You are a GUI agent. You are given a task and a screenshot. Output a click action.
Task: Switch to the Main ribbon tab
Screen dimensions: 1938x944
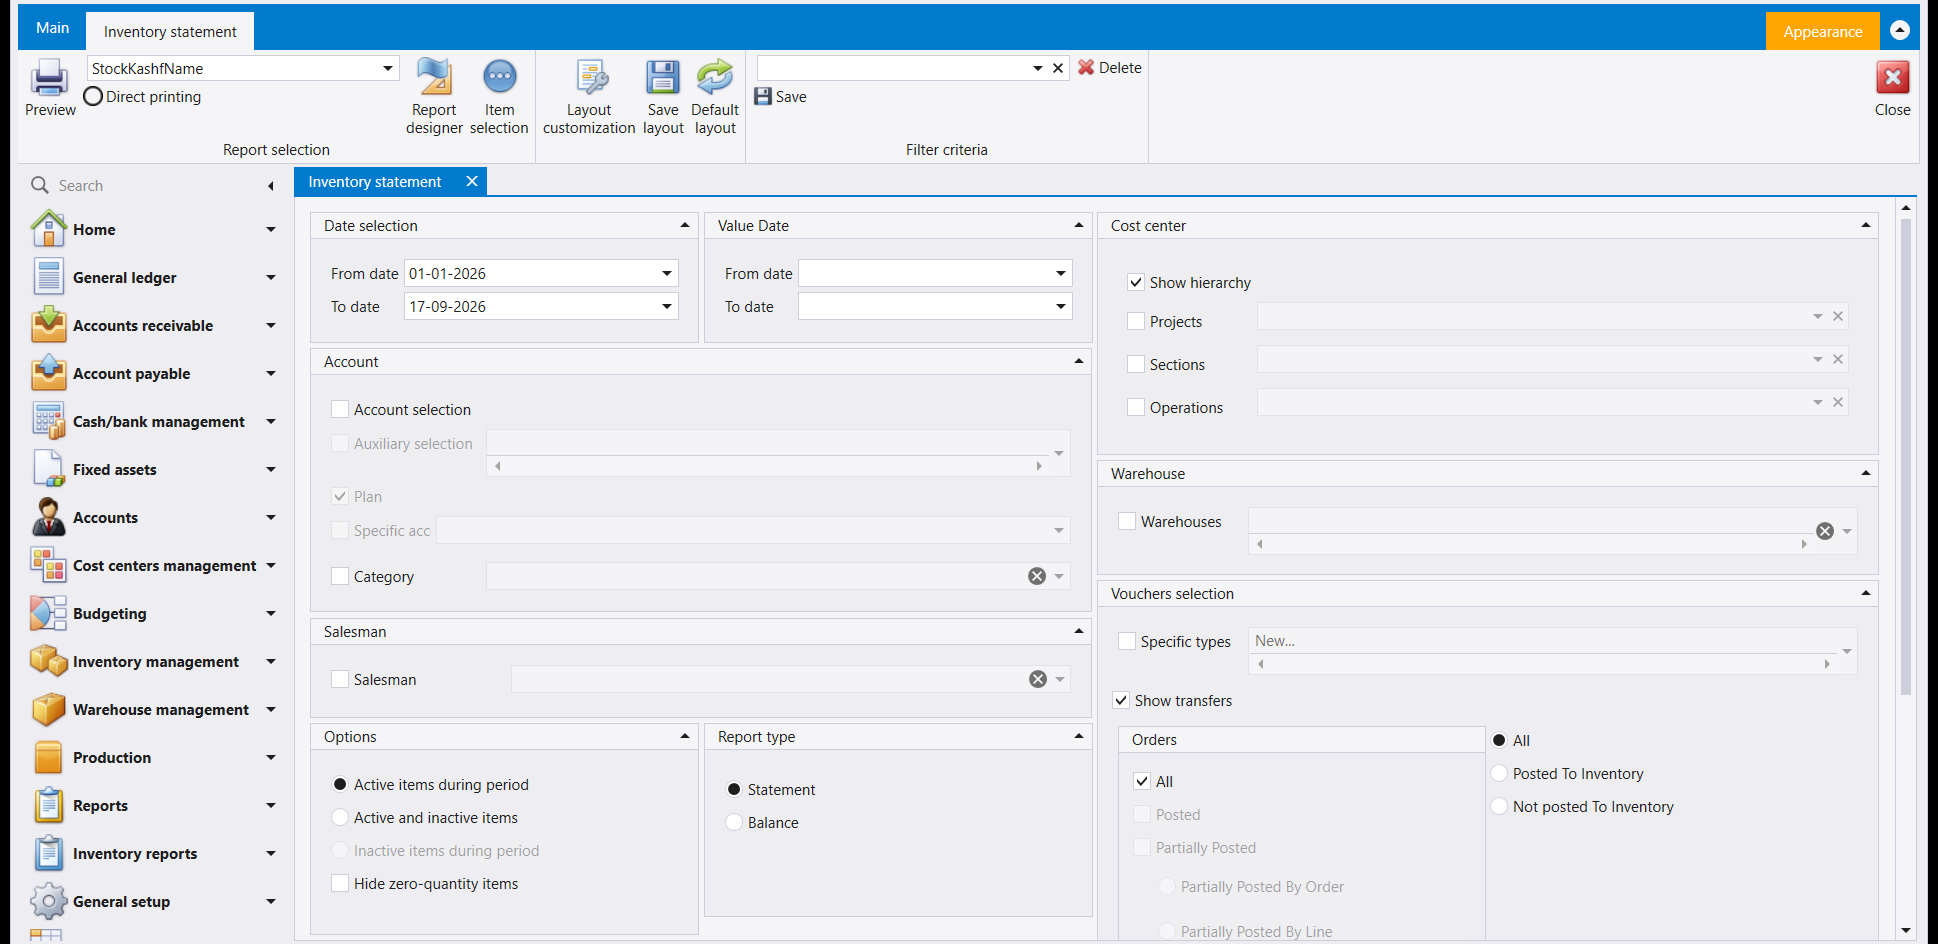pos(52,28)
